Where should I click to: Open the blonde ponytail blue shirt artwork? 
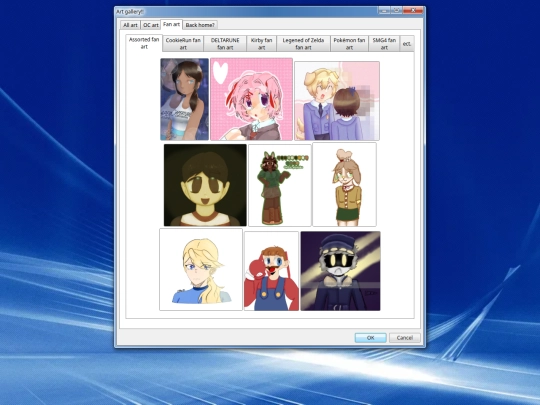point(201,269)
